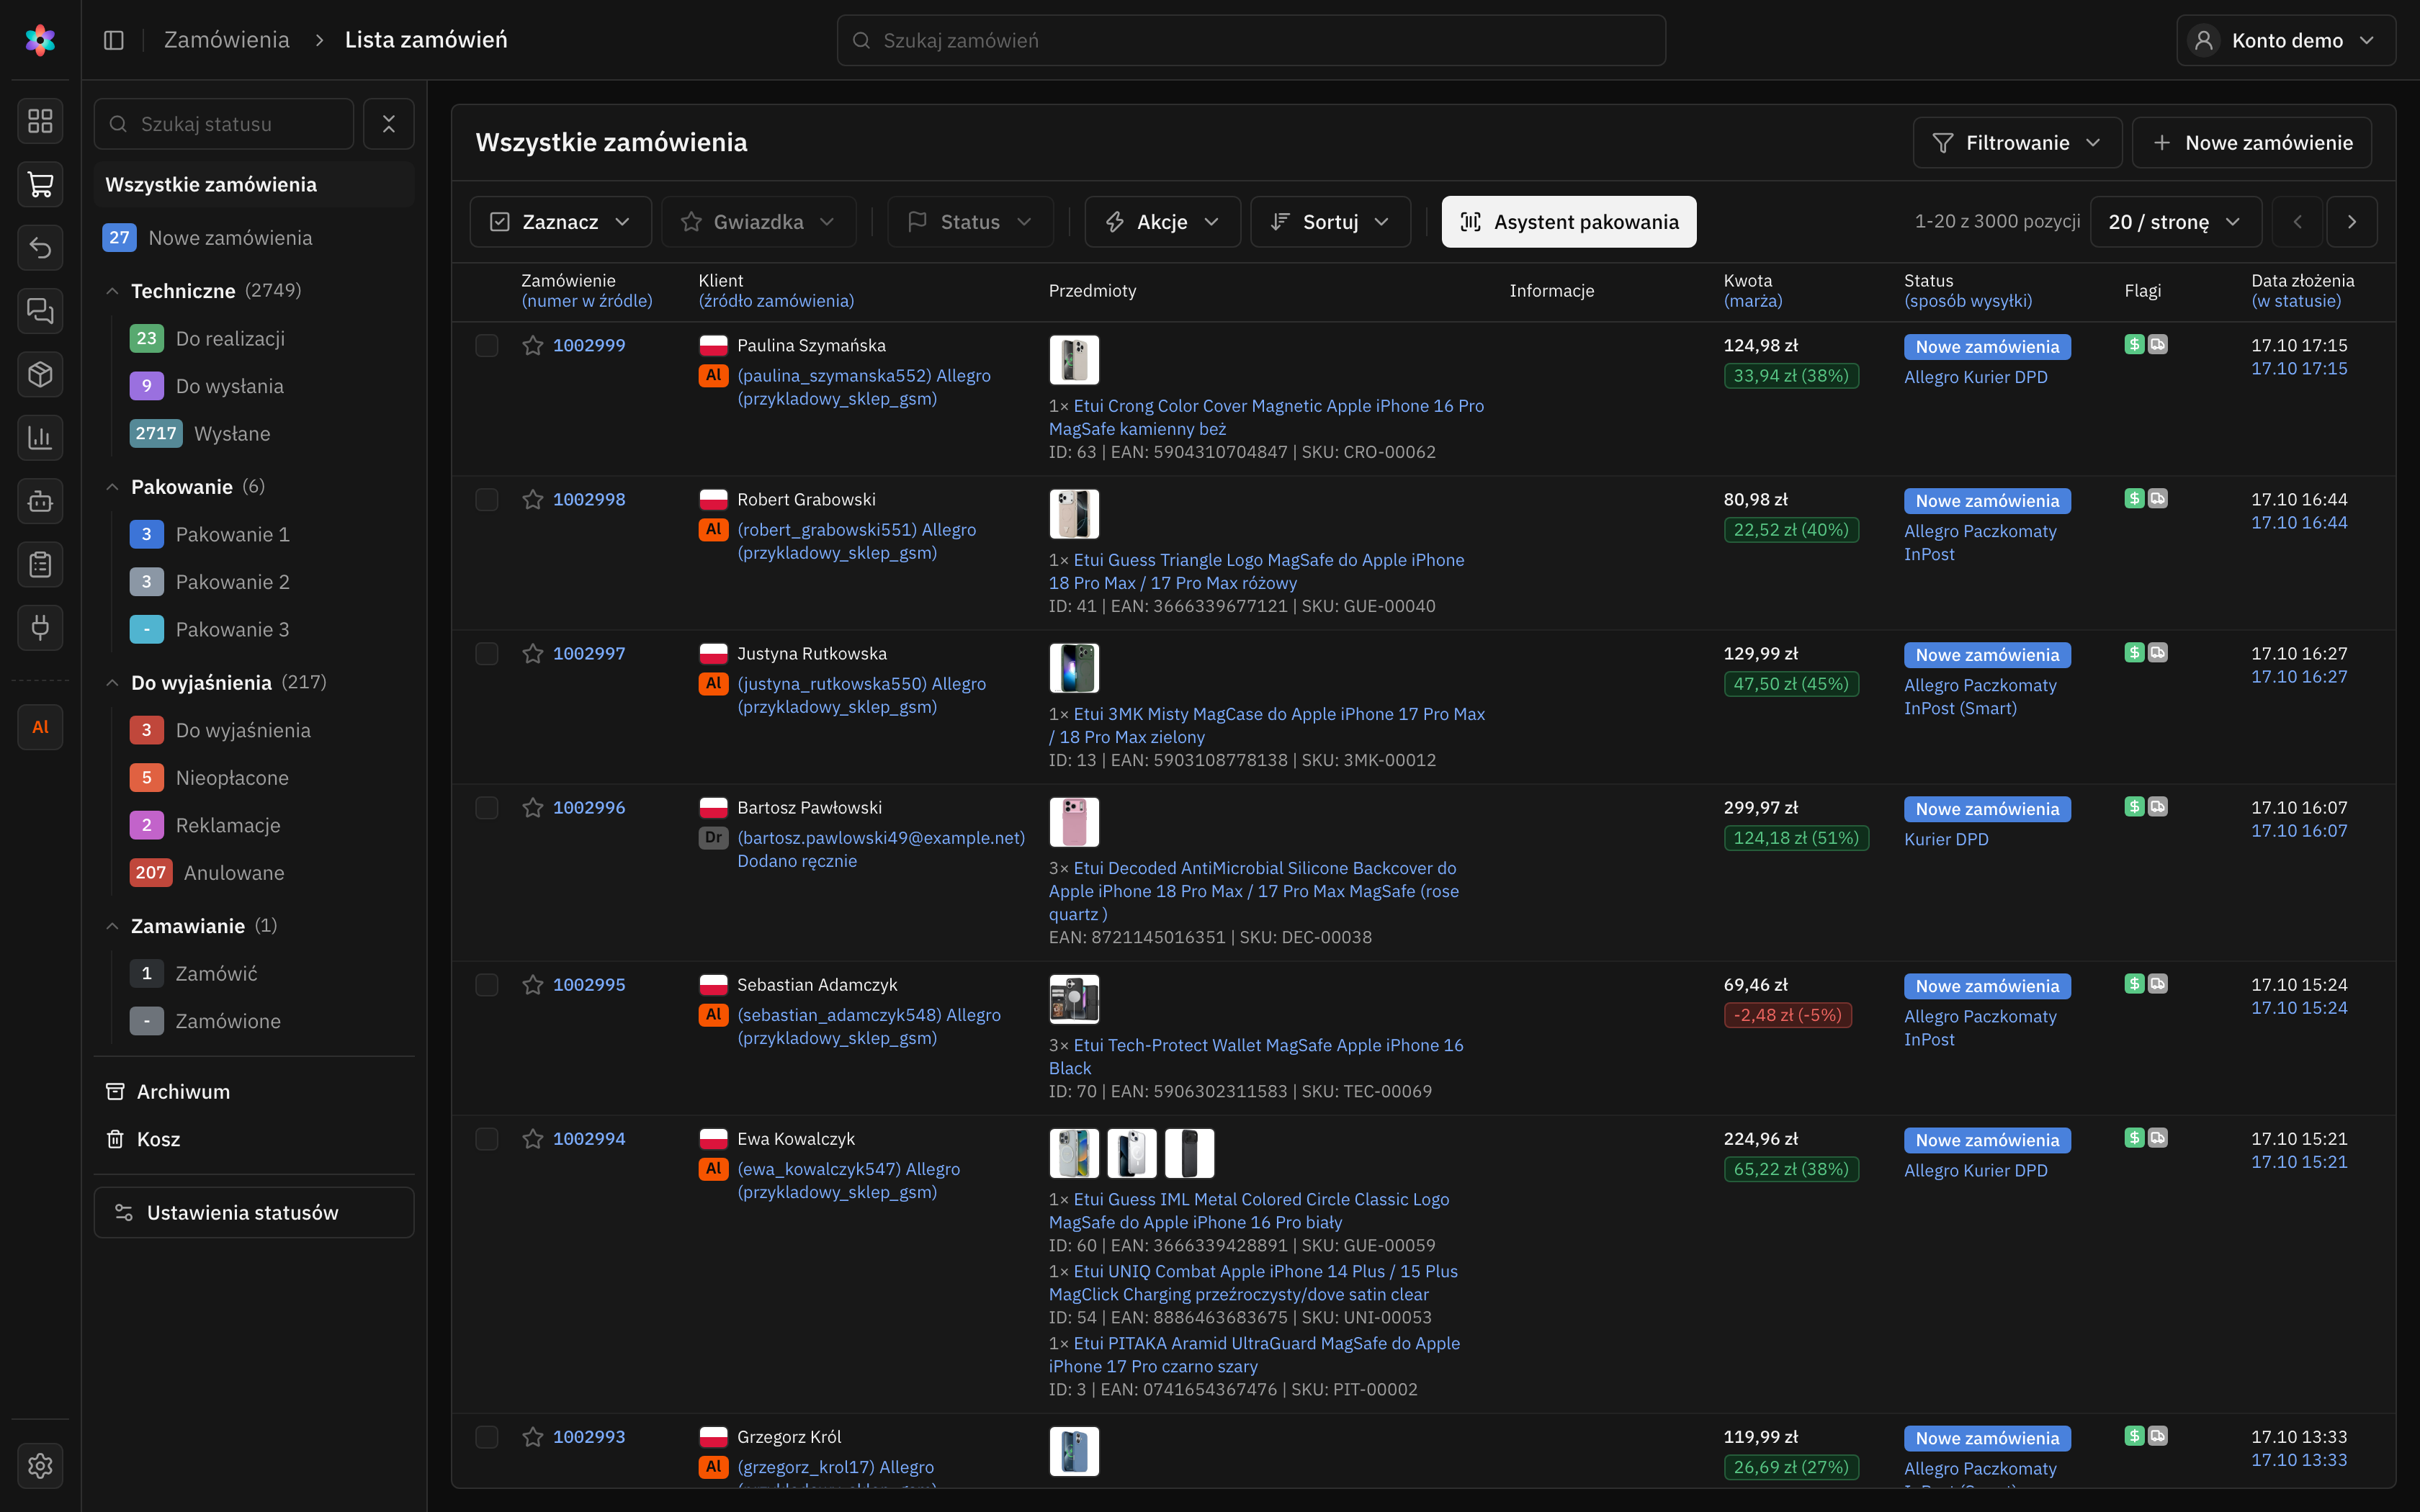Click the Nowe zamówienie button
The image size is (2420, 1512).
coord(2251,143)
